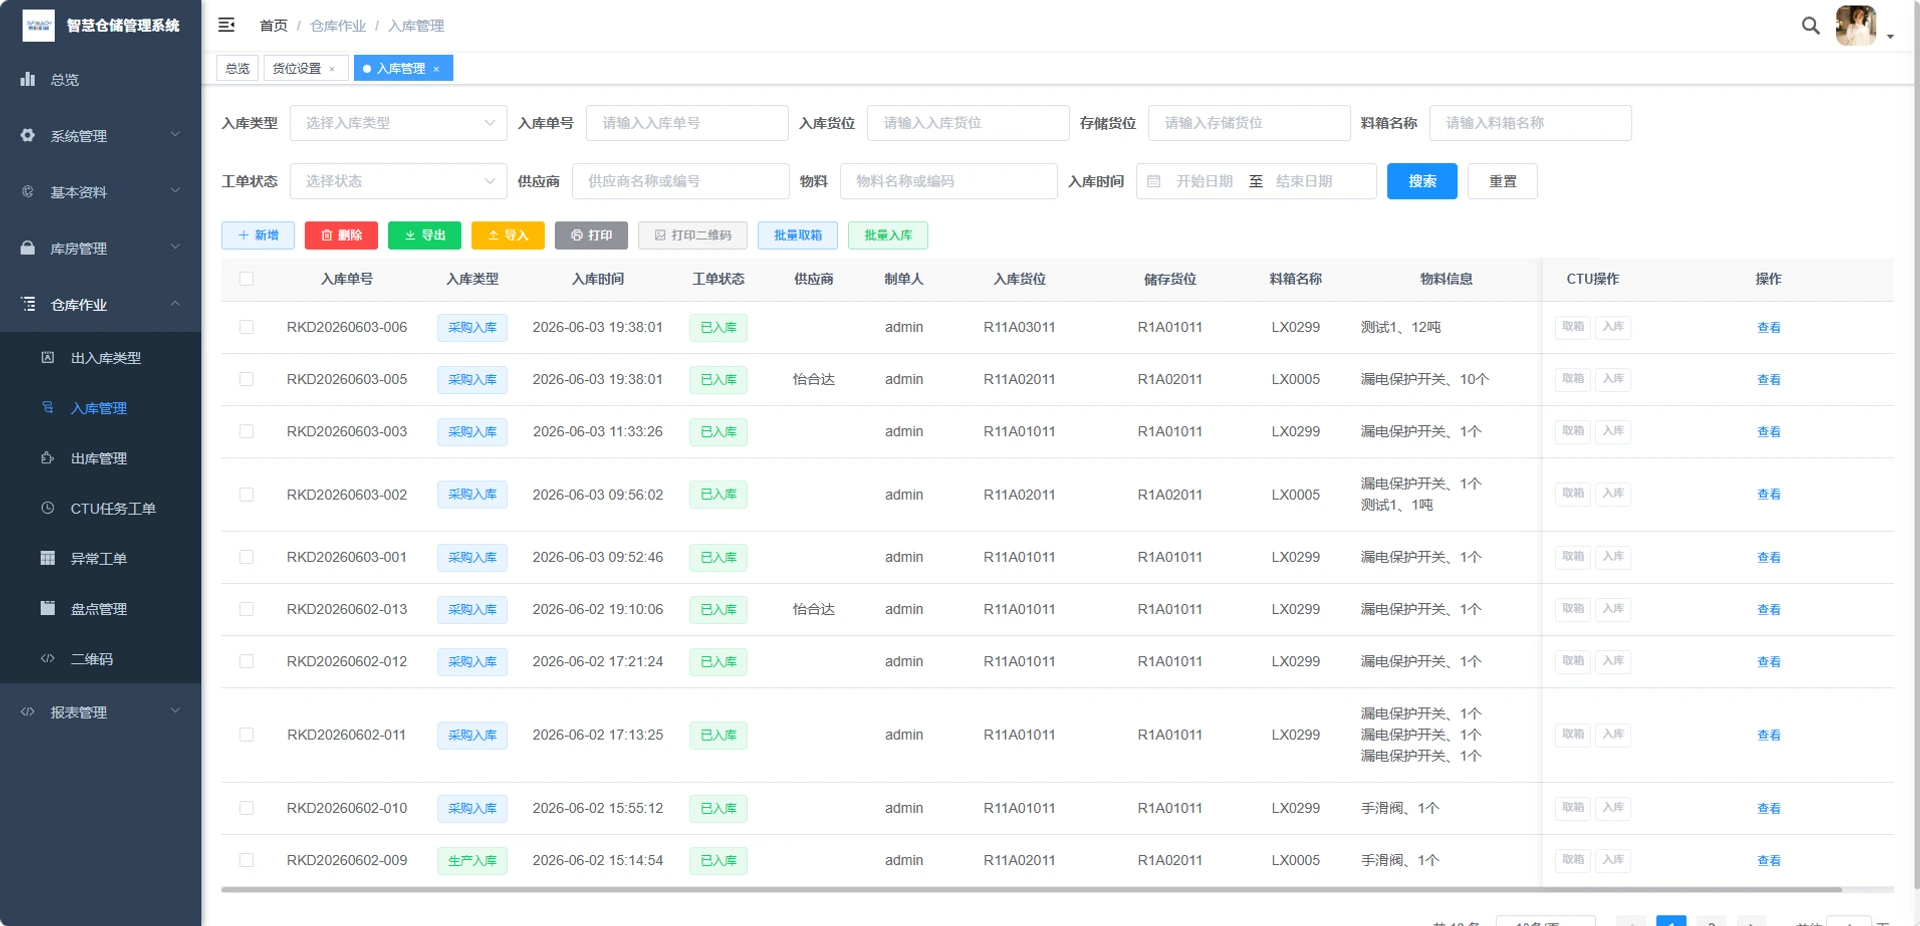1920x926 pixels.
Task: Click the 异常工单 table icon
Action: (47, 558)
